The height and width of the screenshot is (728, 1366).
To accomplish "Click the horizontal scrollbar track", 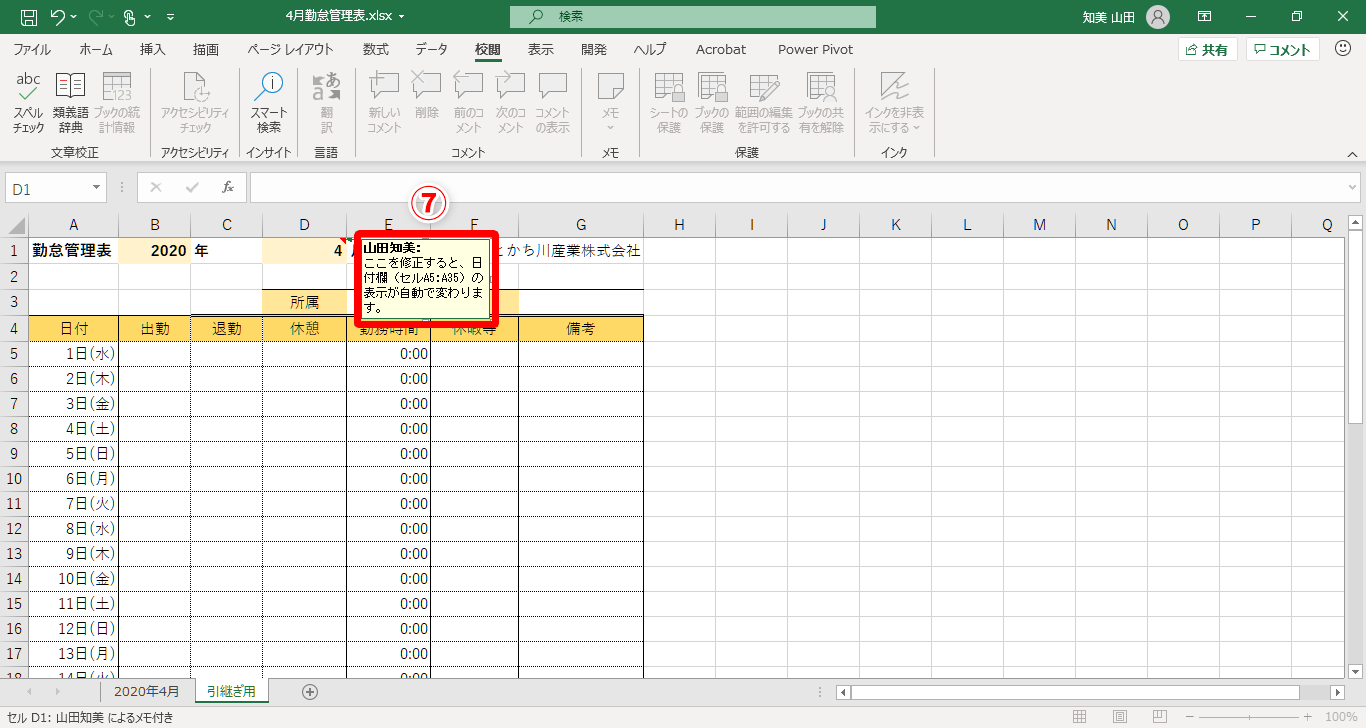I will pyautogui.click(x=1090, y=692).
